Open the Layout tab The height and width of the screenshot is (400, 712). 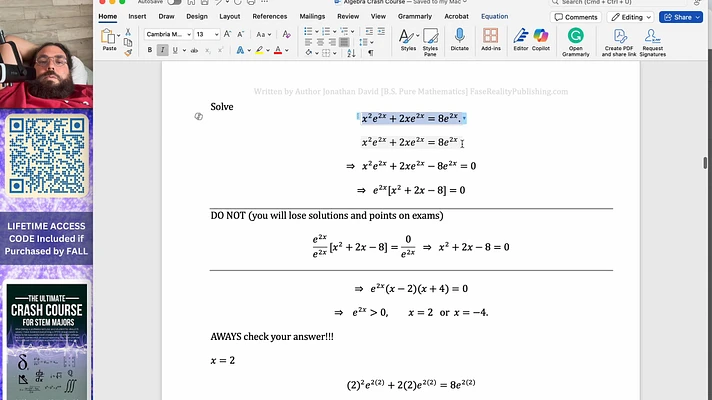click(x=230, y=16)
